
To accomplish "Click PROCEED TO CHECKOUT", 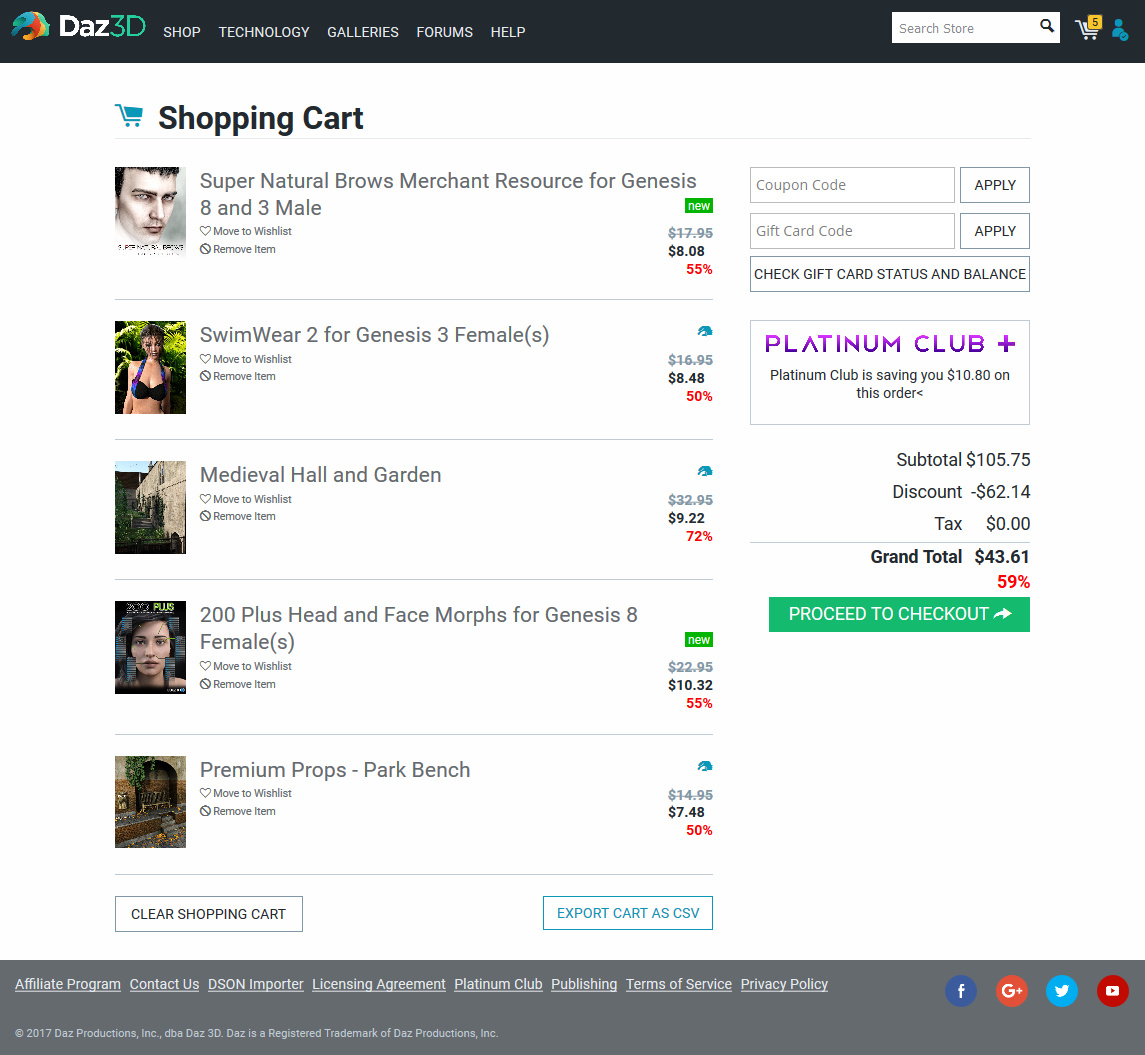I will click(x=898, y=614).
